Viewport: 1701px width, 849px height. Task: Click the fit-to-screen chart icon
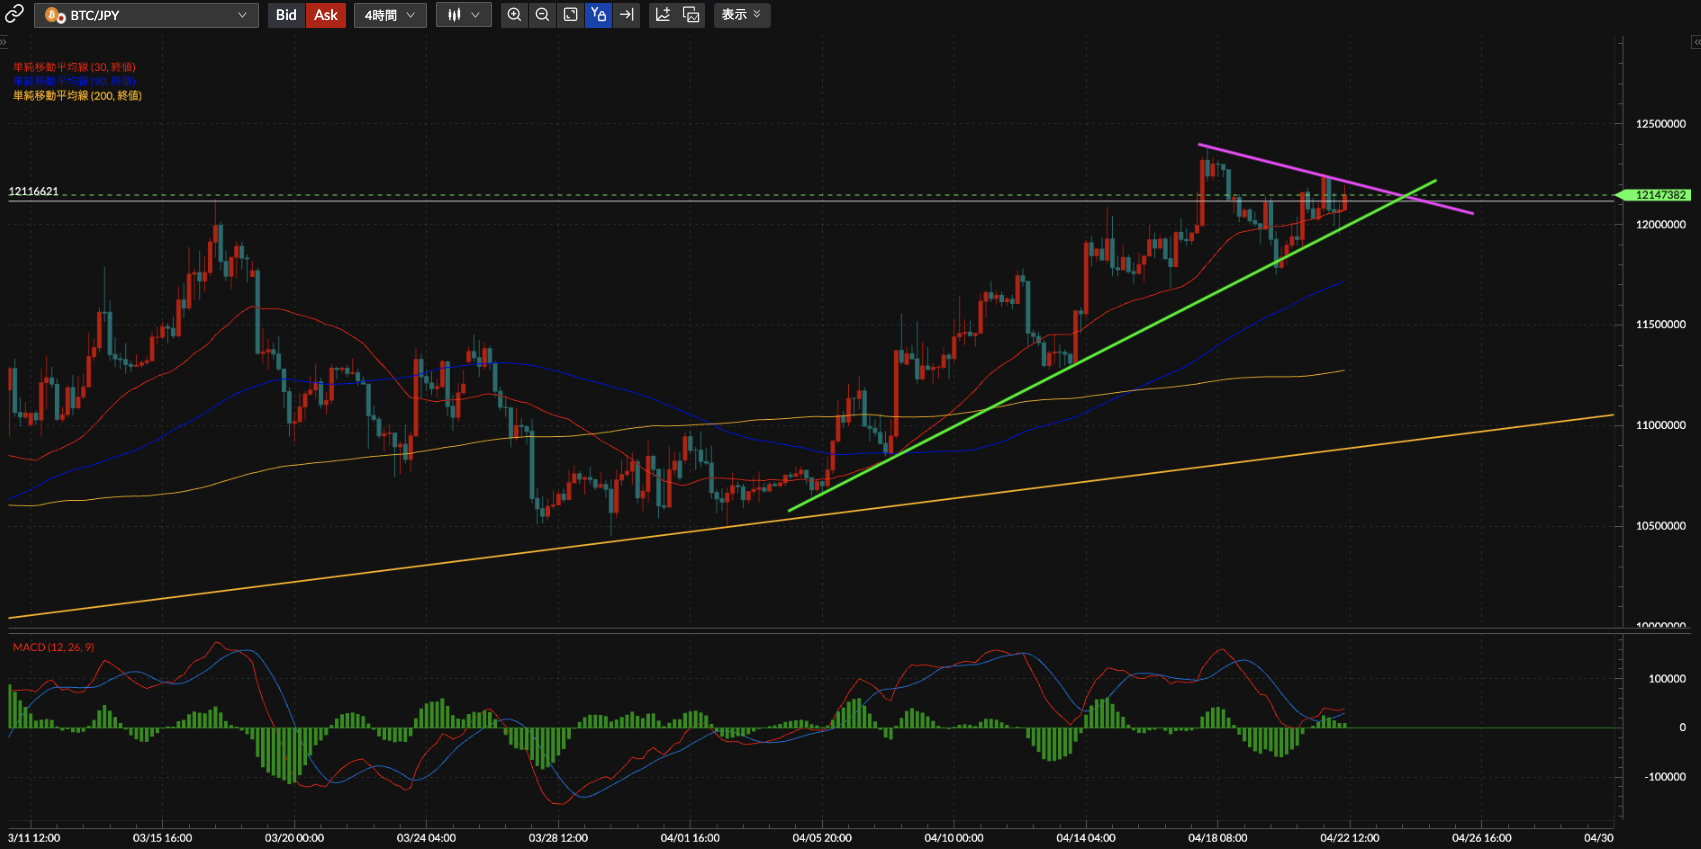570,15
